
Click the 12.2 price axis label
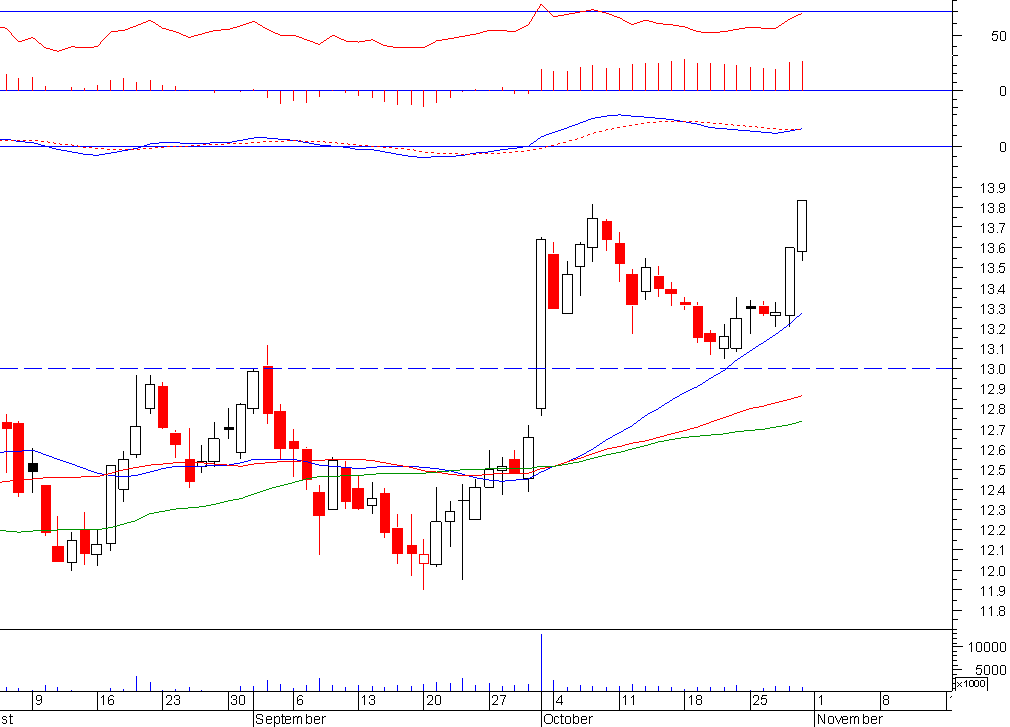(x=992, y=531)
